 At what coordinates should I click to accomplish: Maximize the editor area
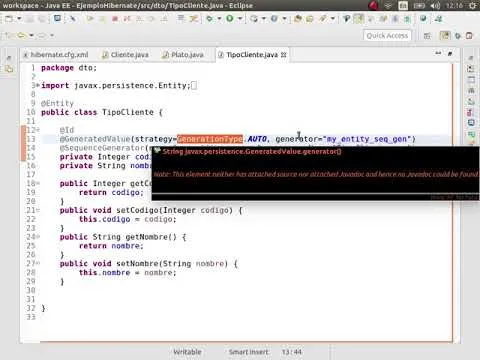(x=450, y=53)
